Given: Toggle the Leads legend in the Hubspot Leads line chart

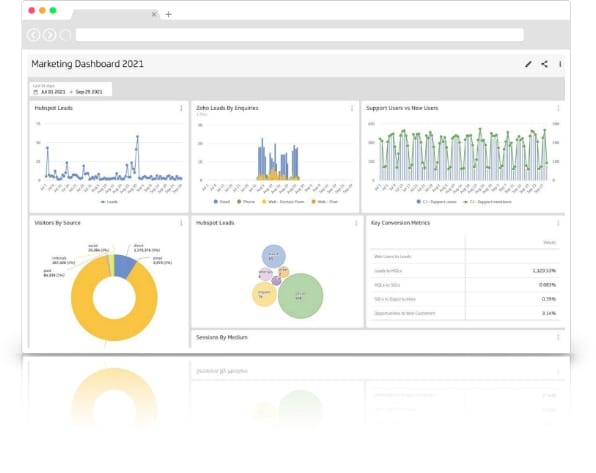Looking at the screenshot, I should [109, 202].
